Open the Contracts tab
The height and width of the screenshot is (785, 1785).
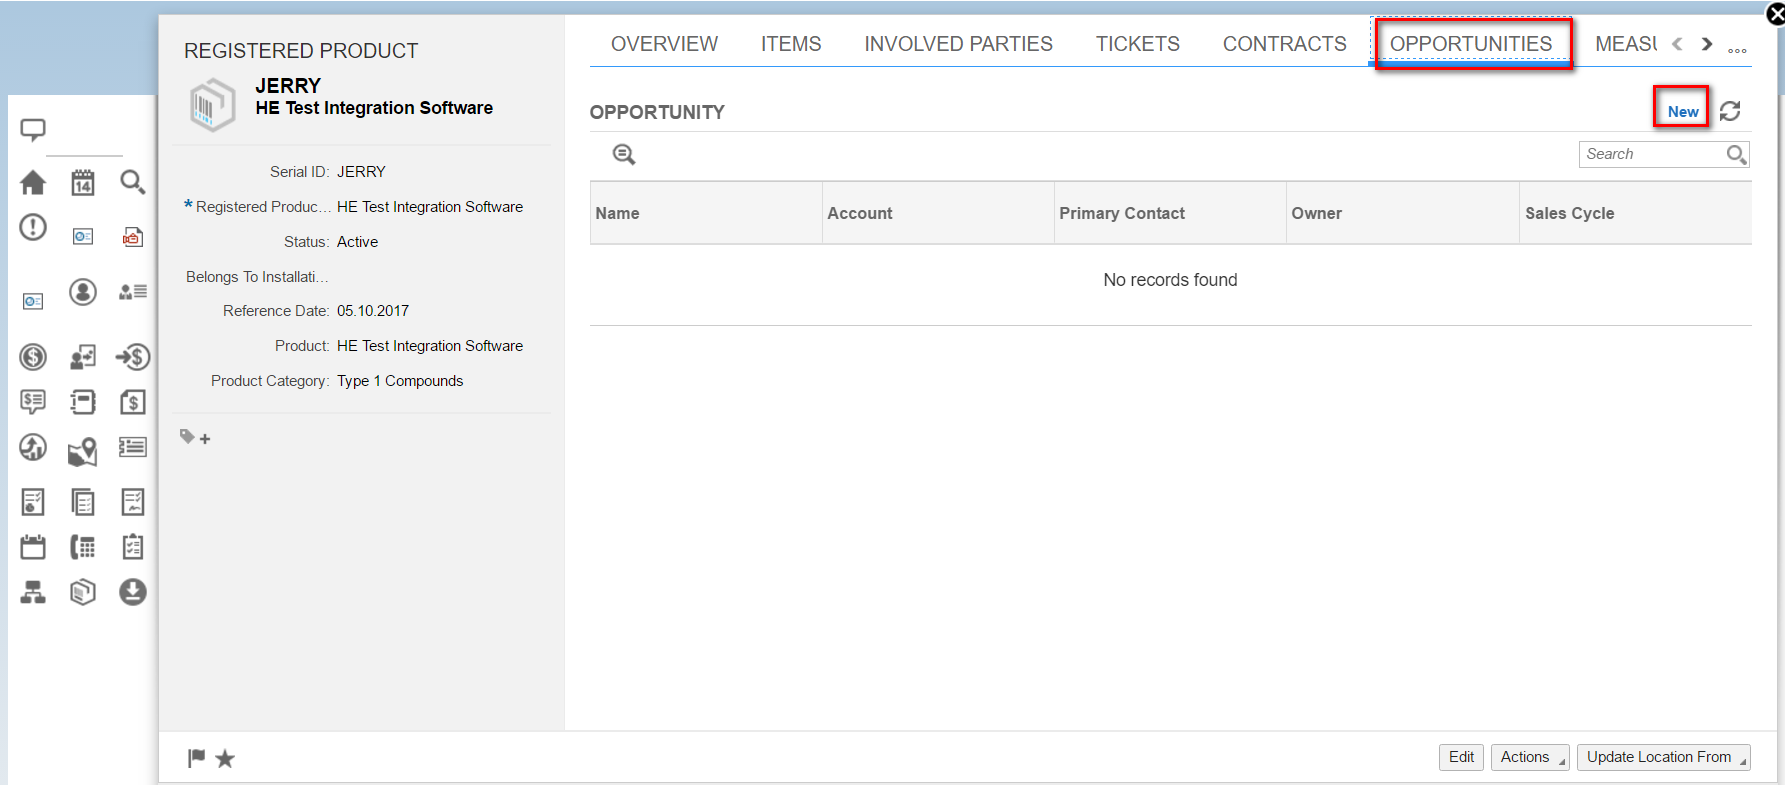click(1284, 44)
